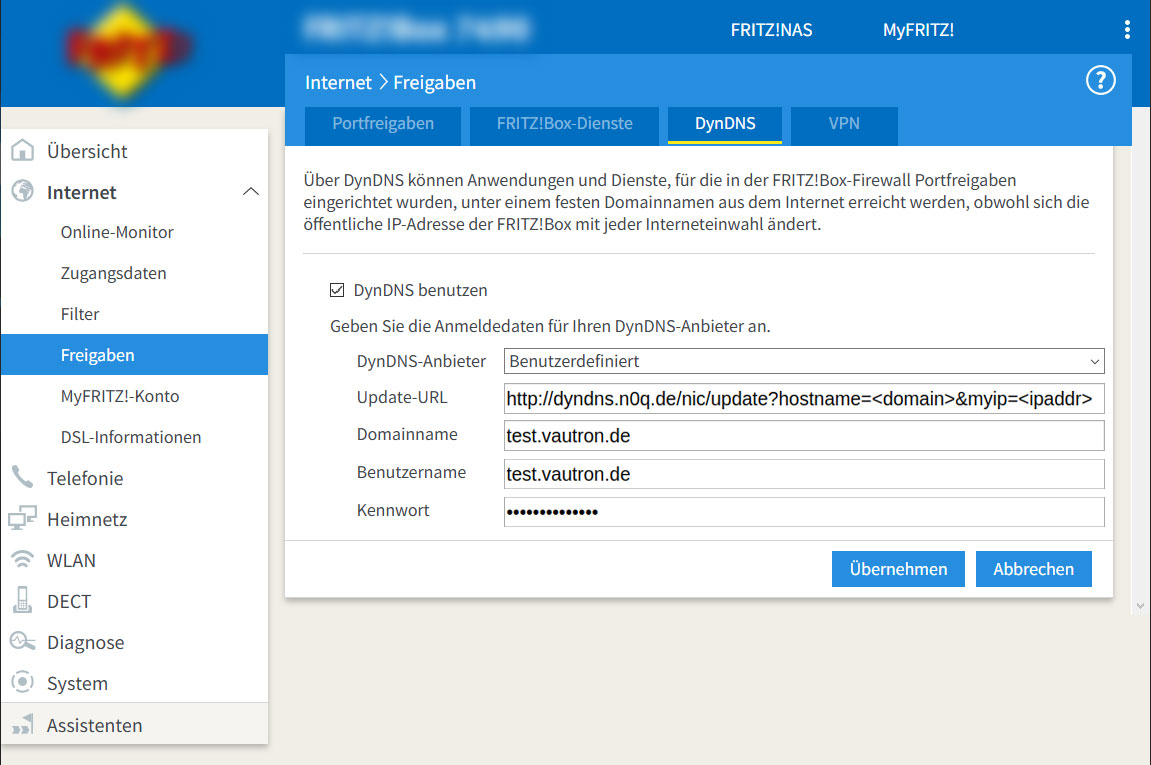The height and width of the screenshot is (765, 1151).
Task: Open the Assistenten menu label
Action: [95, 725]
